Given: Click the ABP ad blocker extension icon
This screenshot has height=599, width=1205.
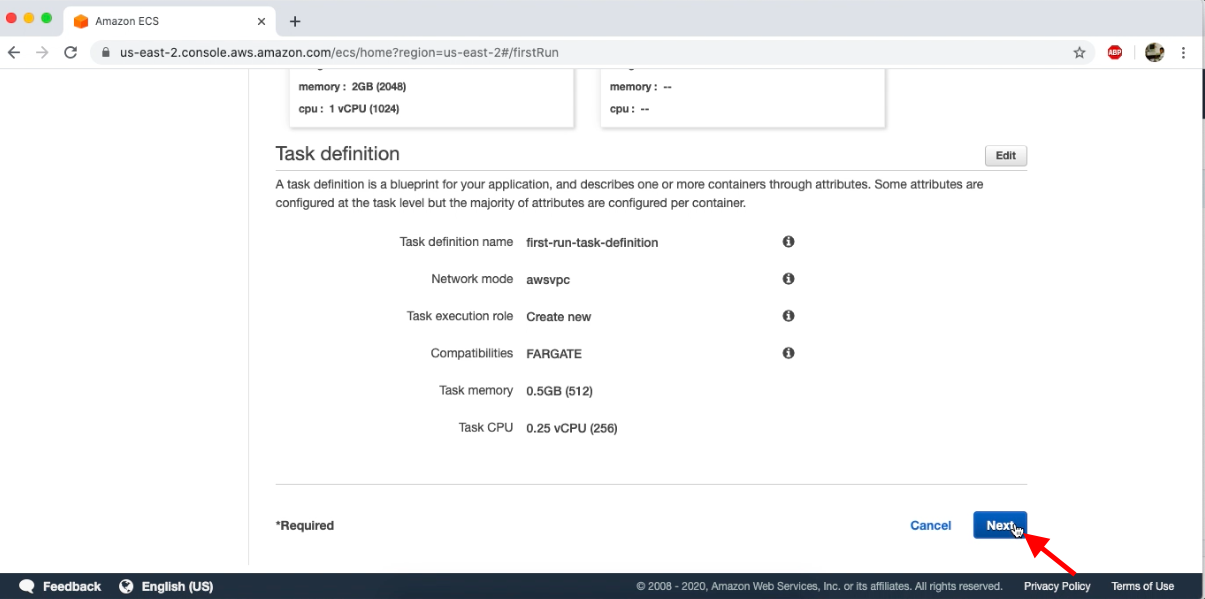Looking at the screenshot, I should coord(1114,52).
